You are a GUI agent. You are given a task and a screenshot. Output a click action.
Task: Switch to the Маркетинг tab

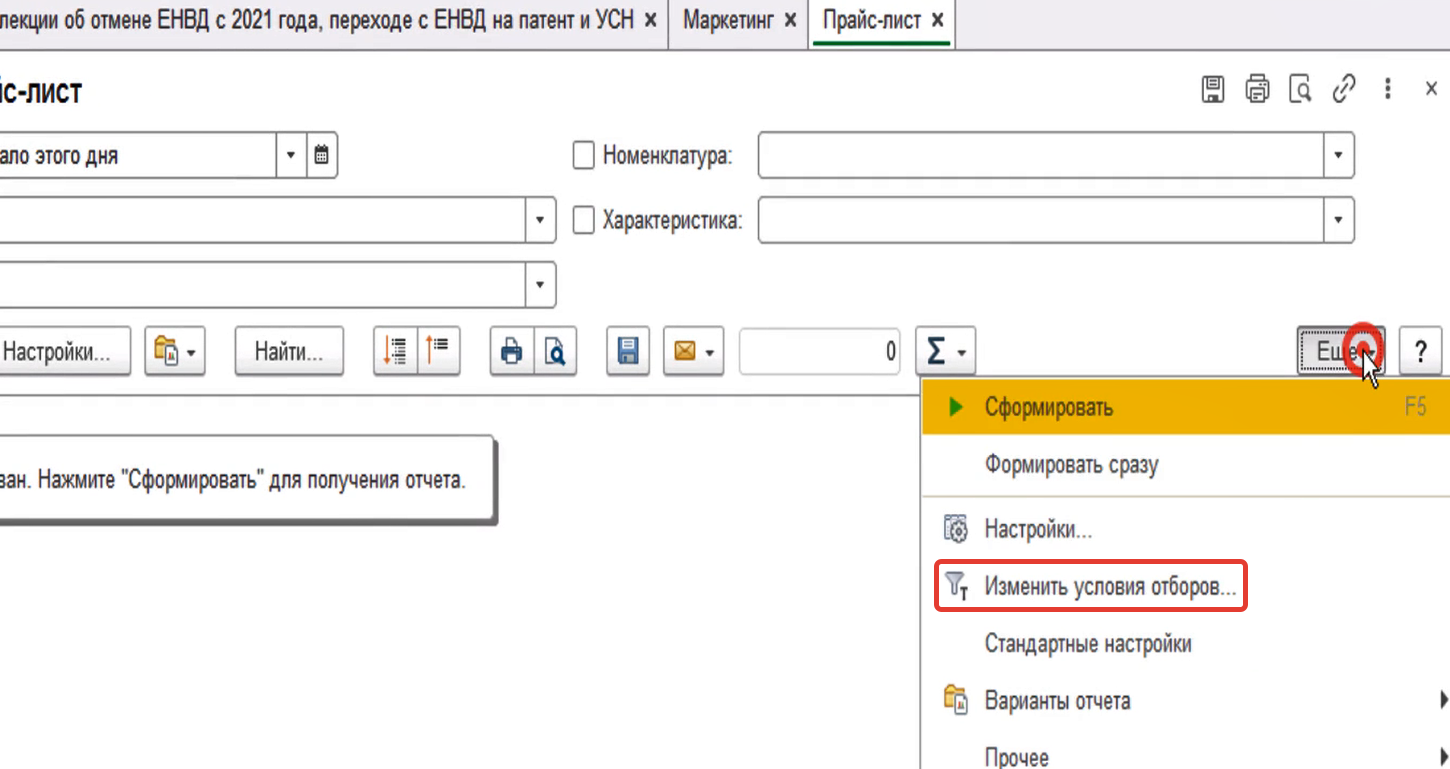(729, 20)
